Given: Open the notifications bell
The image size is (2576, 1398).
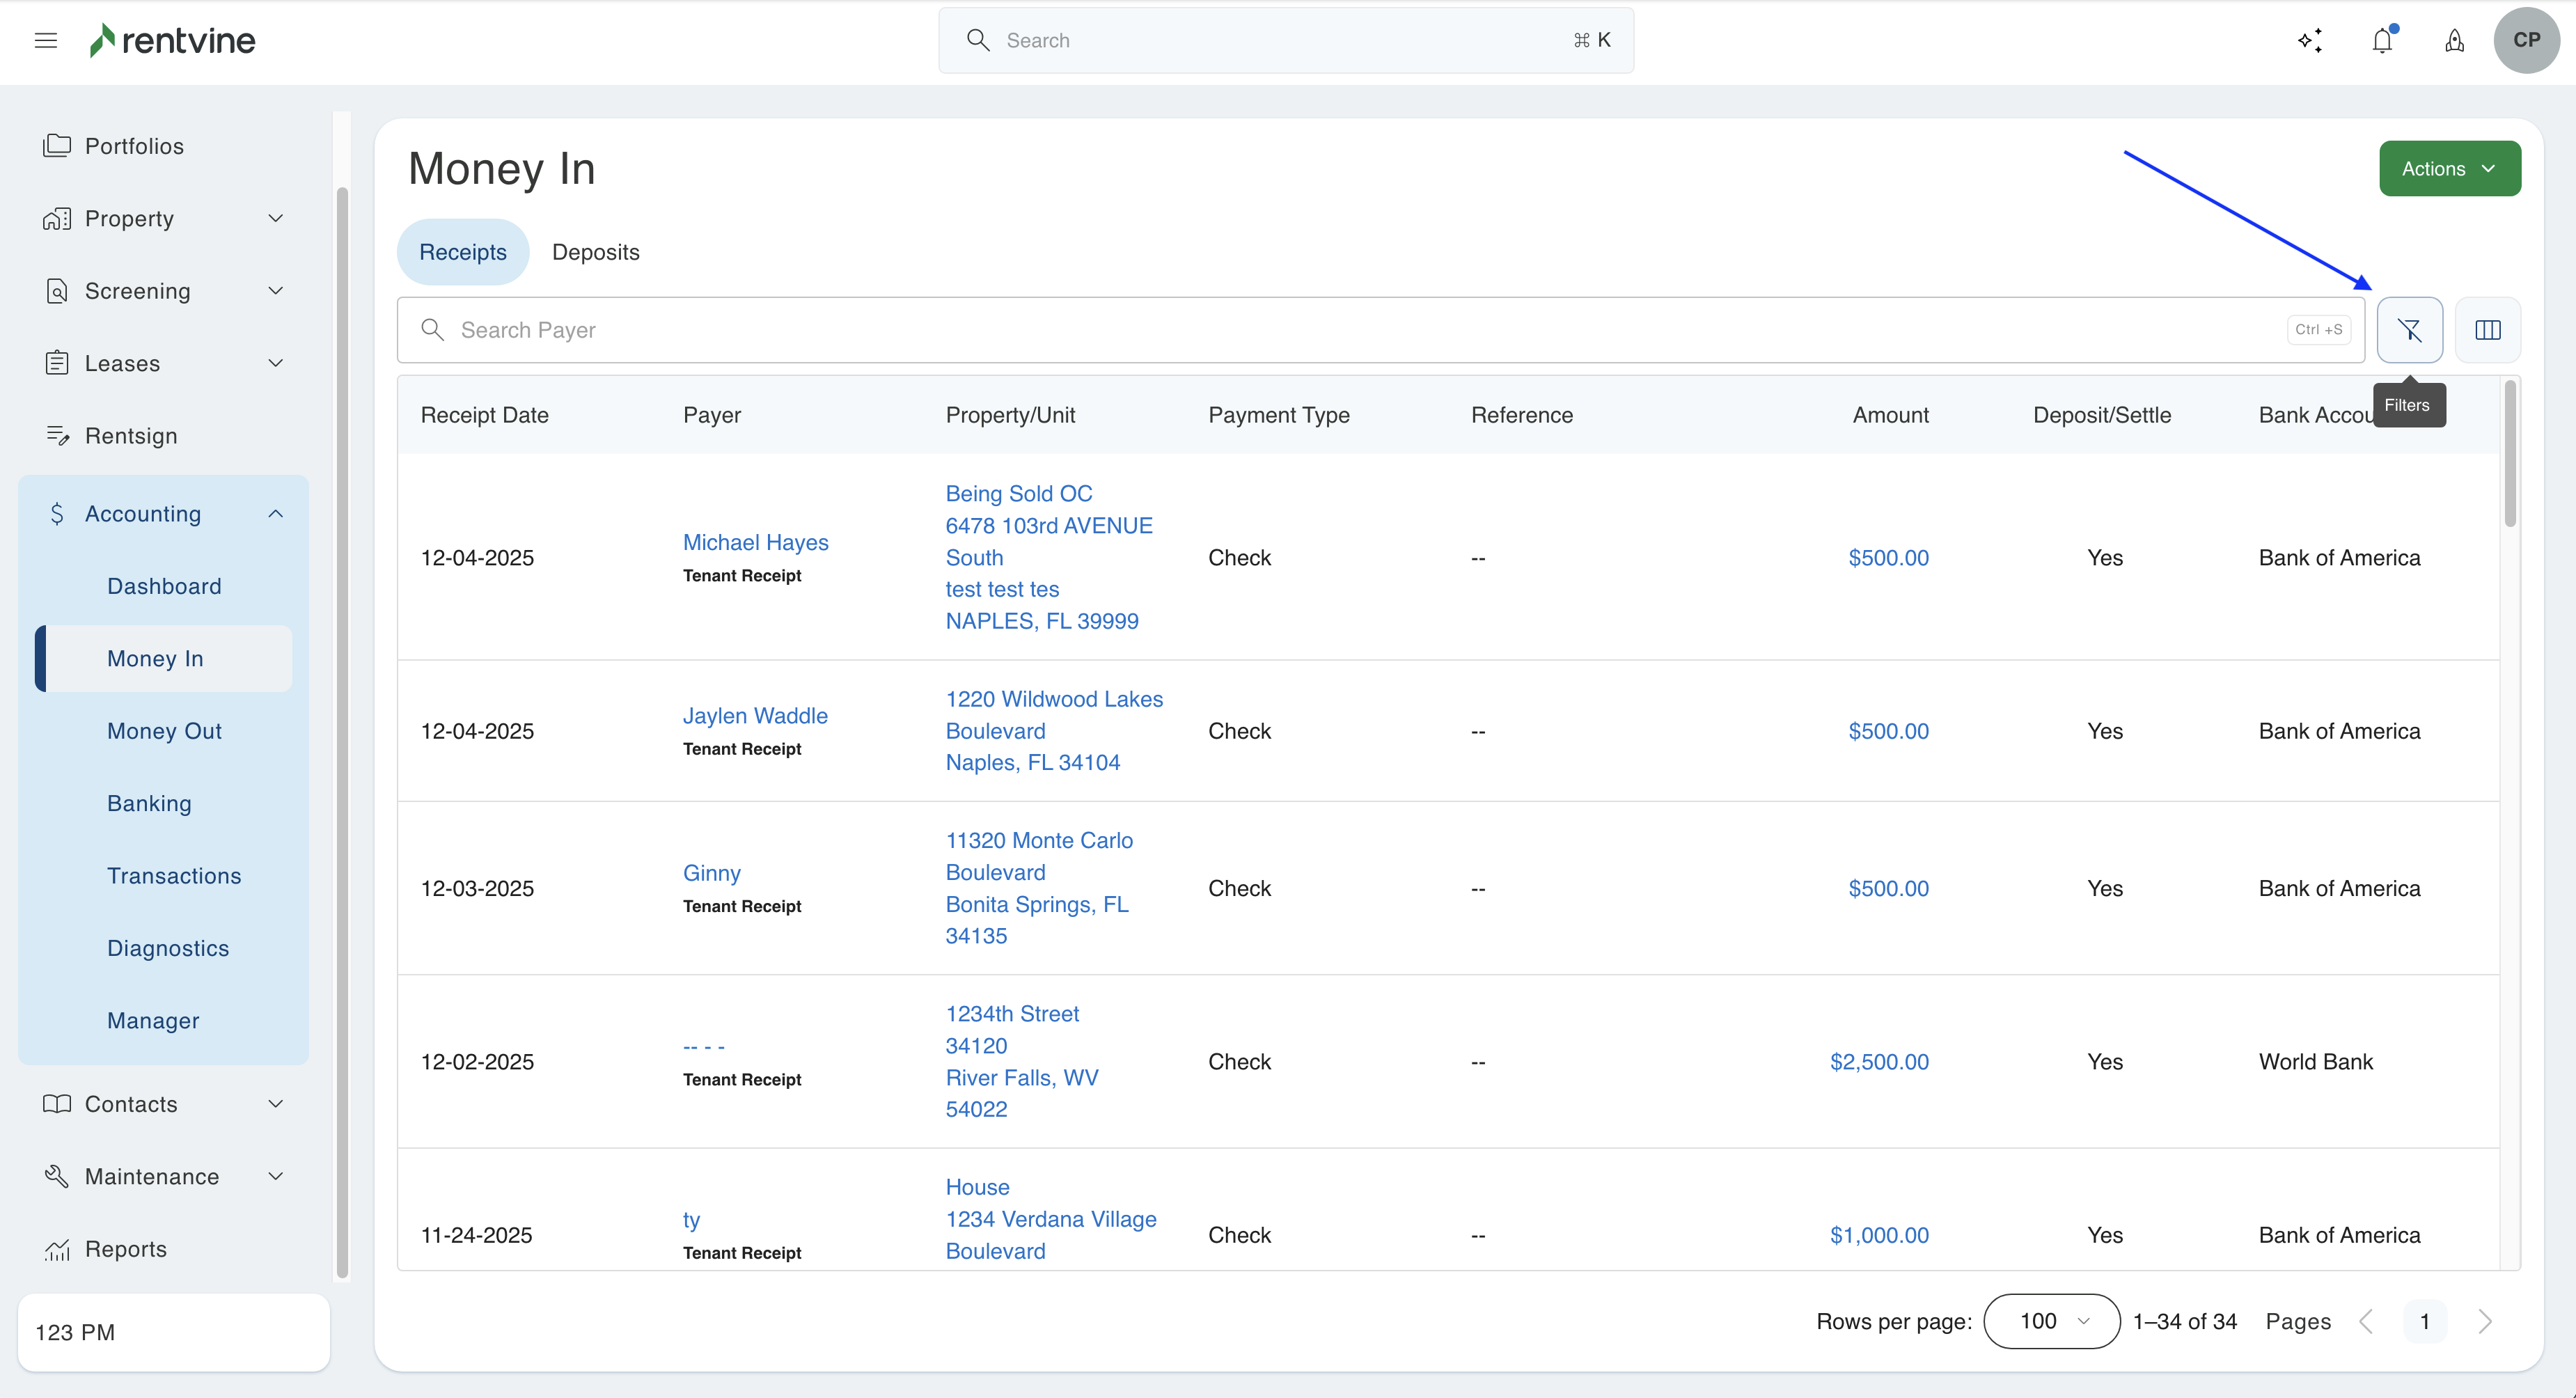Looking at the screenshot, I should point(2382,40).
